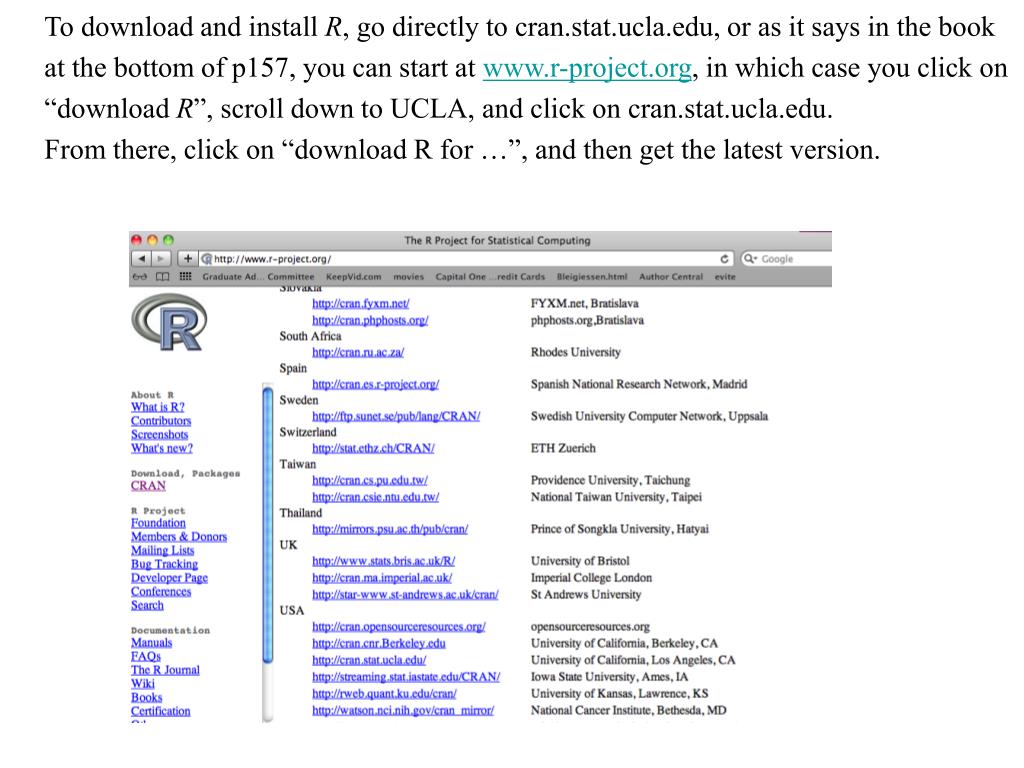Open the Bleigiessen.html bookmark
The height and width of the screenshot is (768, 1024).
click(592, 277)
